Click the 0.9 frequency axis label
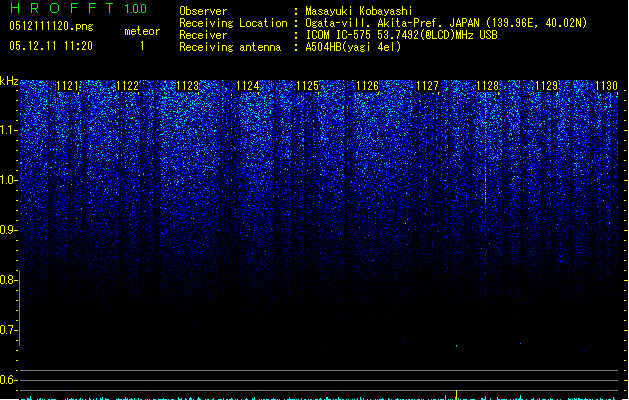Viewport: 629px width, 400px height. [8, 230]
